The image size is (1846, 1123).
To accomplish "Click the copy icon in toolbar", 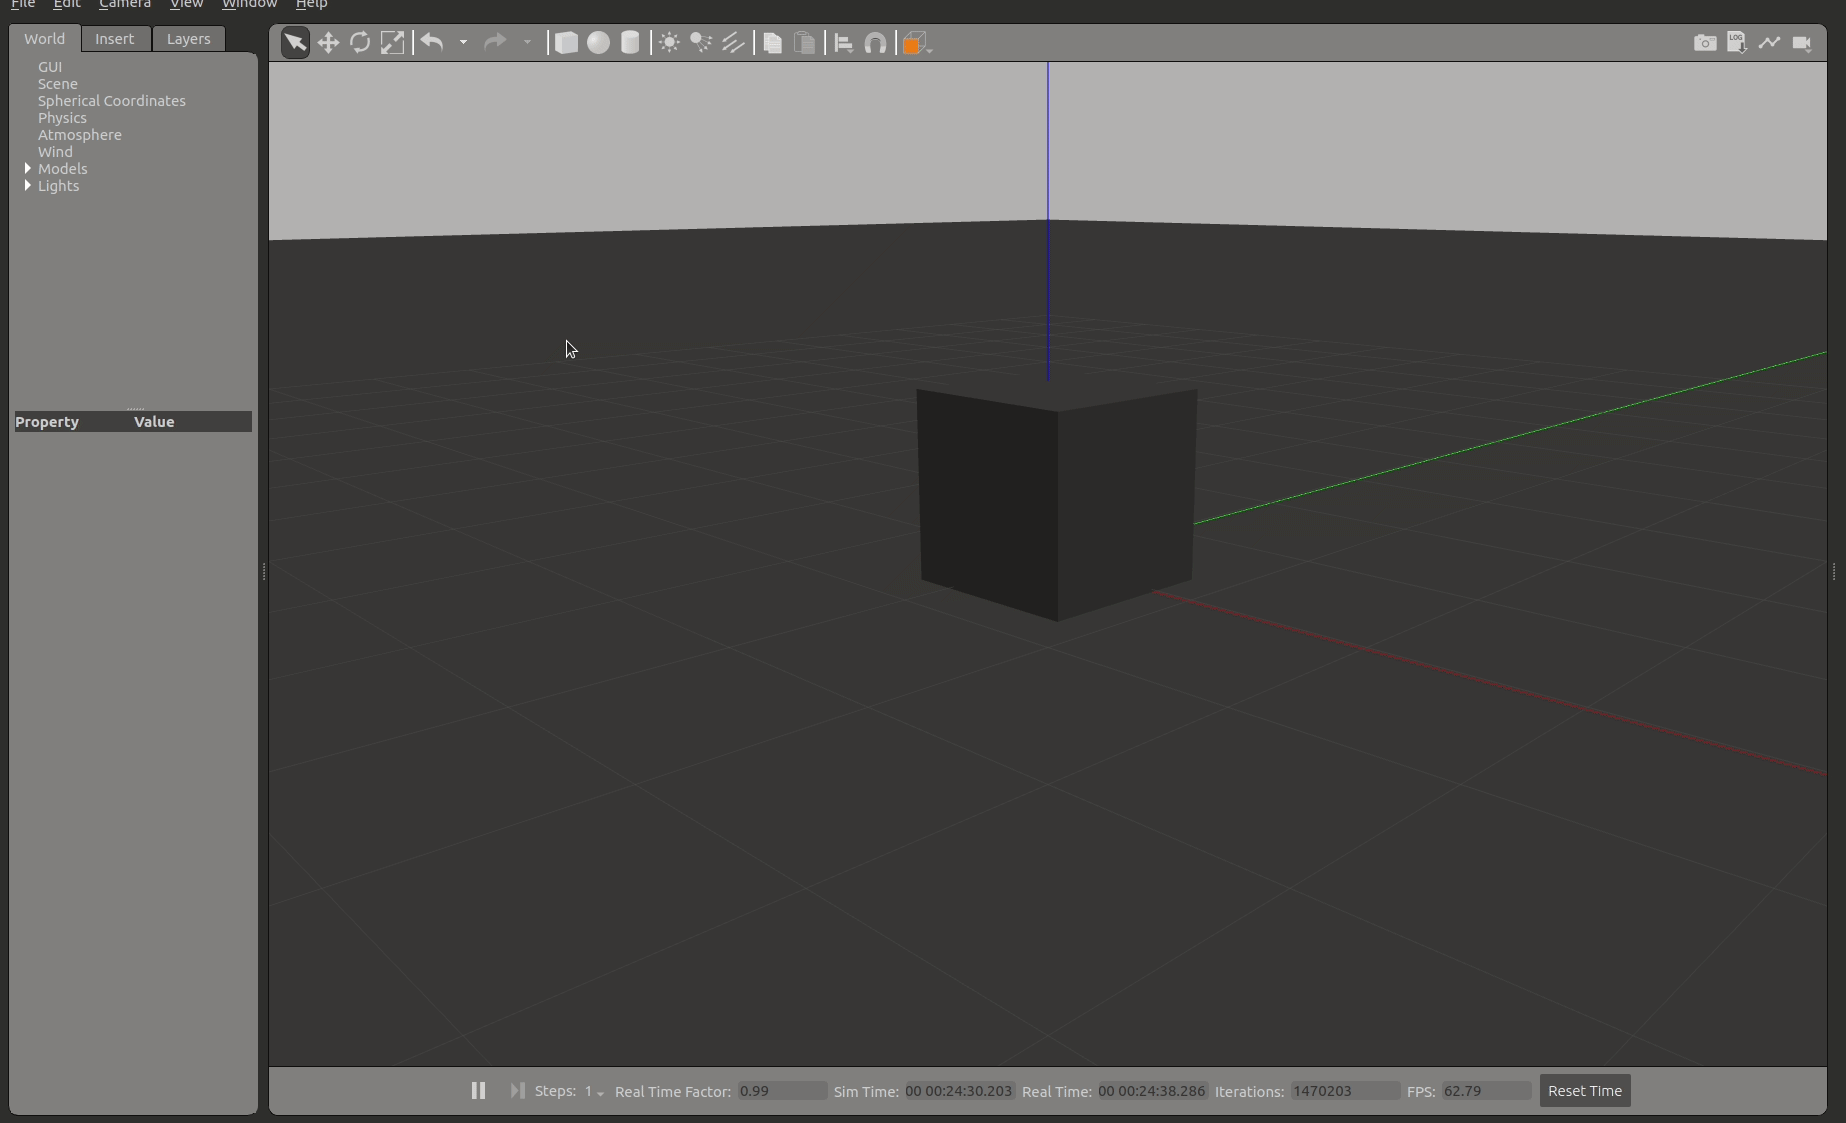I will point(772,42).
